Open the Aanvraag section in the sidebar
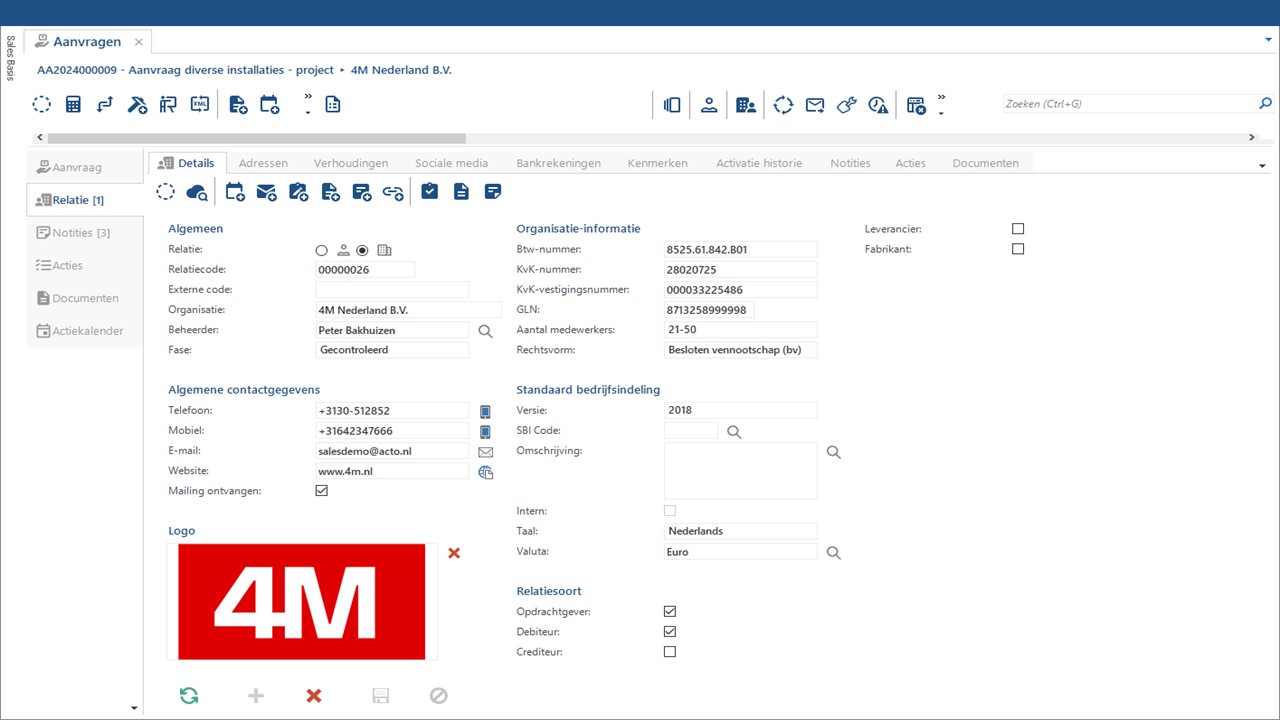Viewport: 1280px width, 720px height. tap(85, 167)
